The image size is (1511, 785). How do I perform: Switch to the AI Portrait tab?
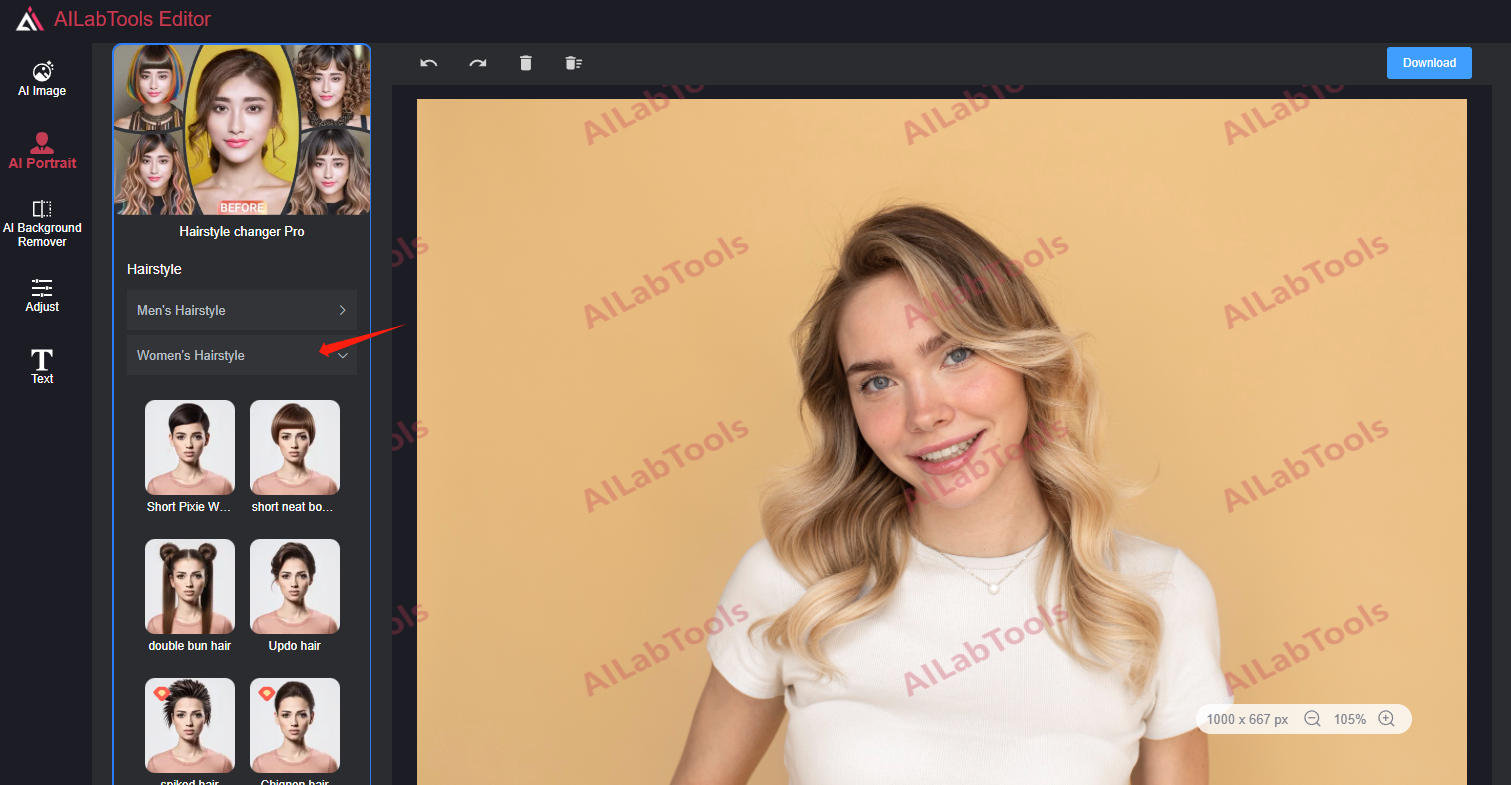tap(42, 151)
